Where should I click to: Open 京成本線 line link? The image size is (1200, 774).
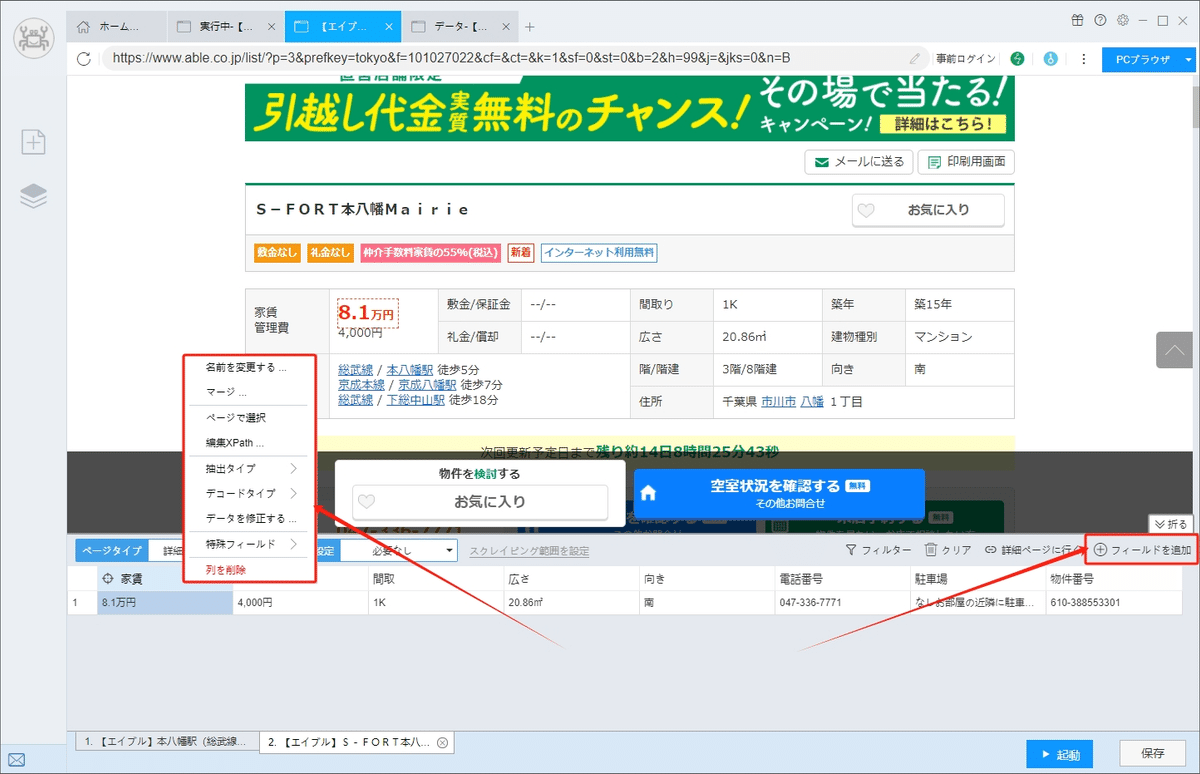(362, 384)
